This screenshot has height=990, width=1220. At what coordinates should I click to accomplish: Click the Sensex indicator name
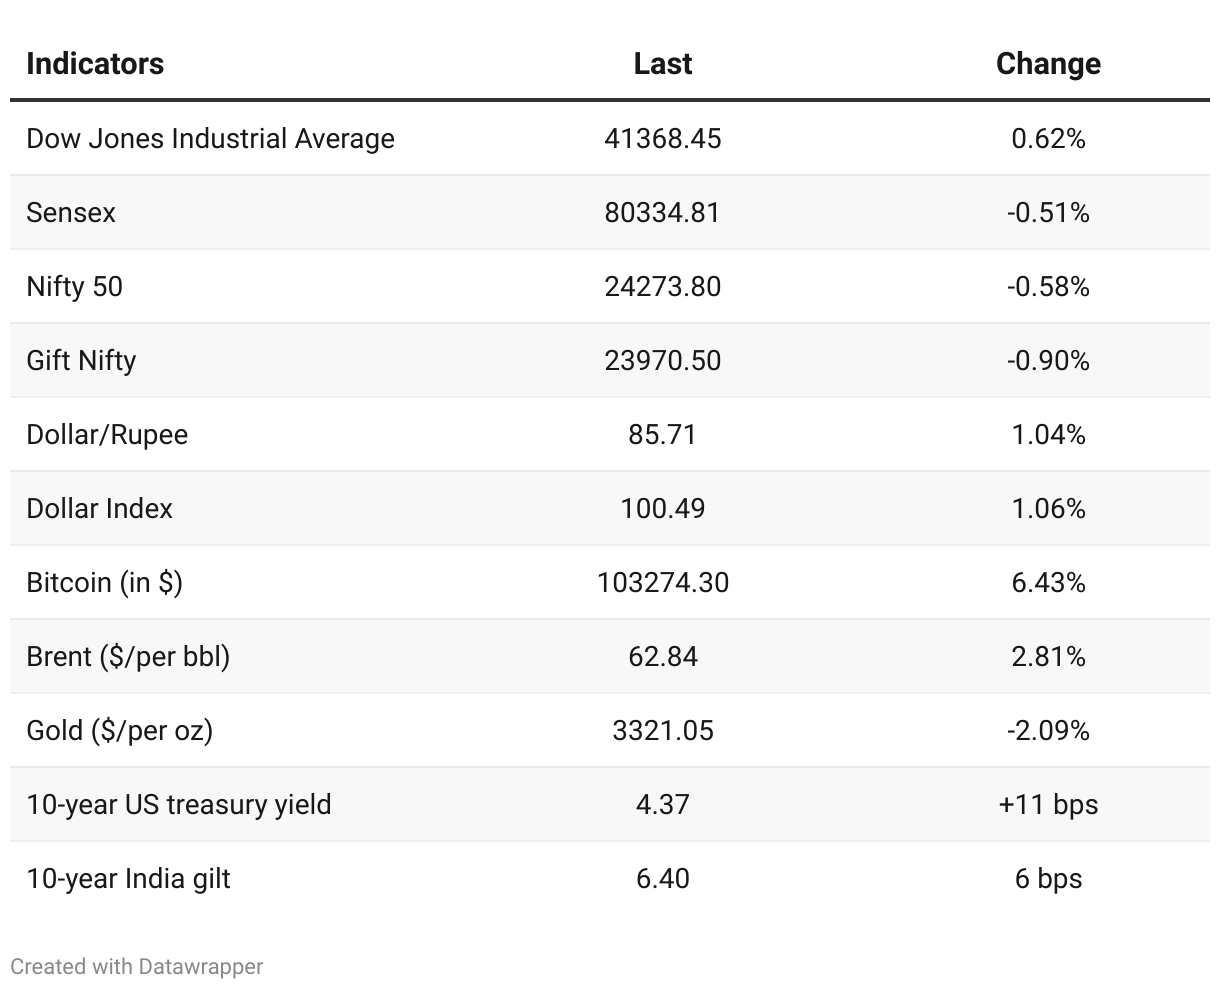pyautogui.click(x=71, y=212)
